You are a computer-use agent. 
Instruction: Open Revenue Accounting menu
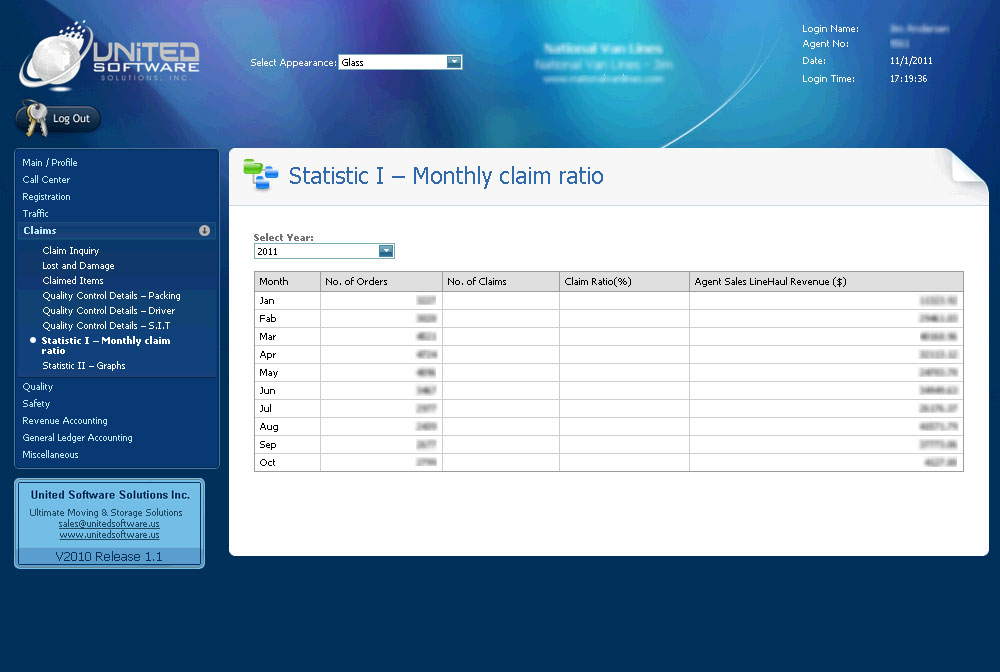coord(65,421)
